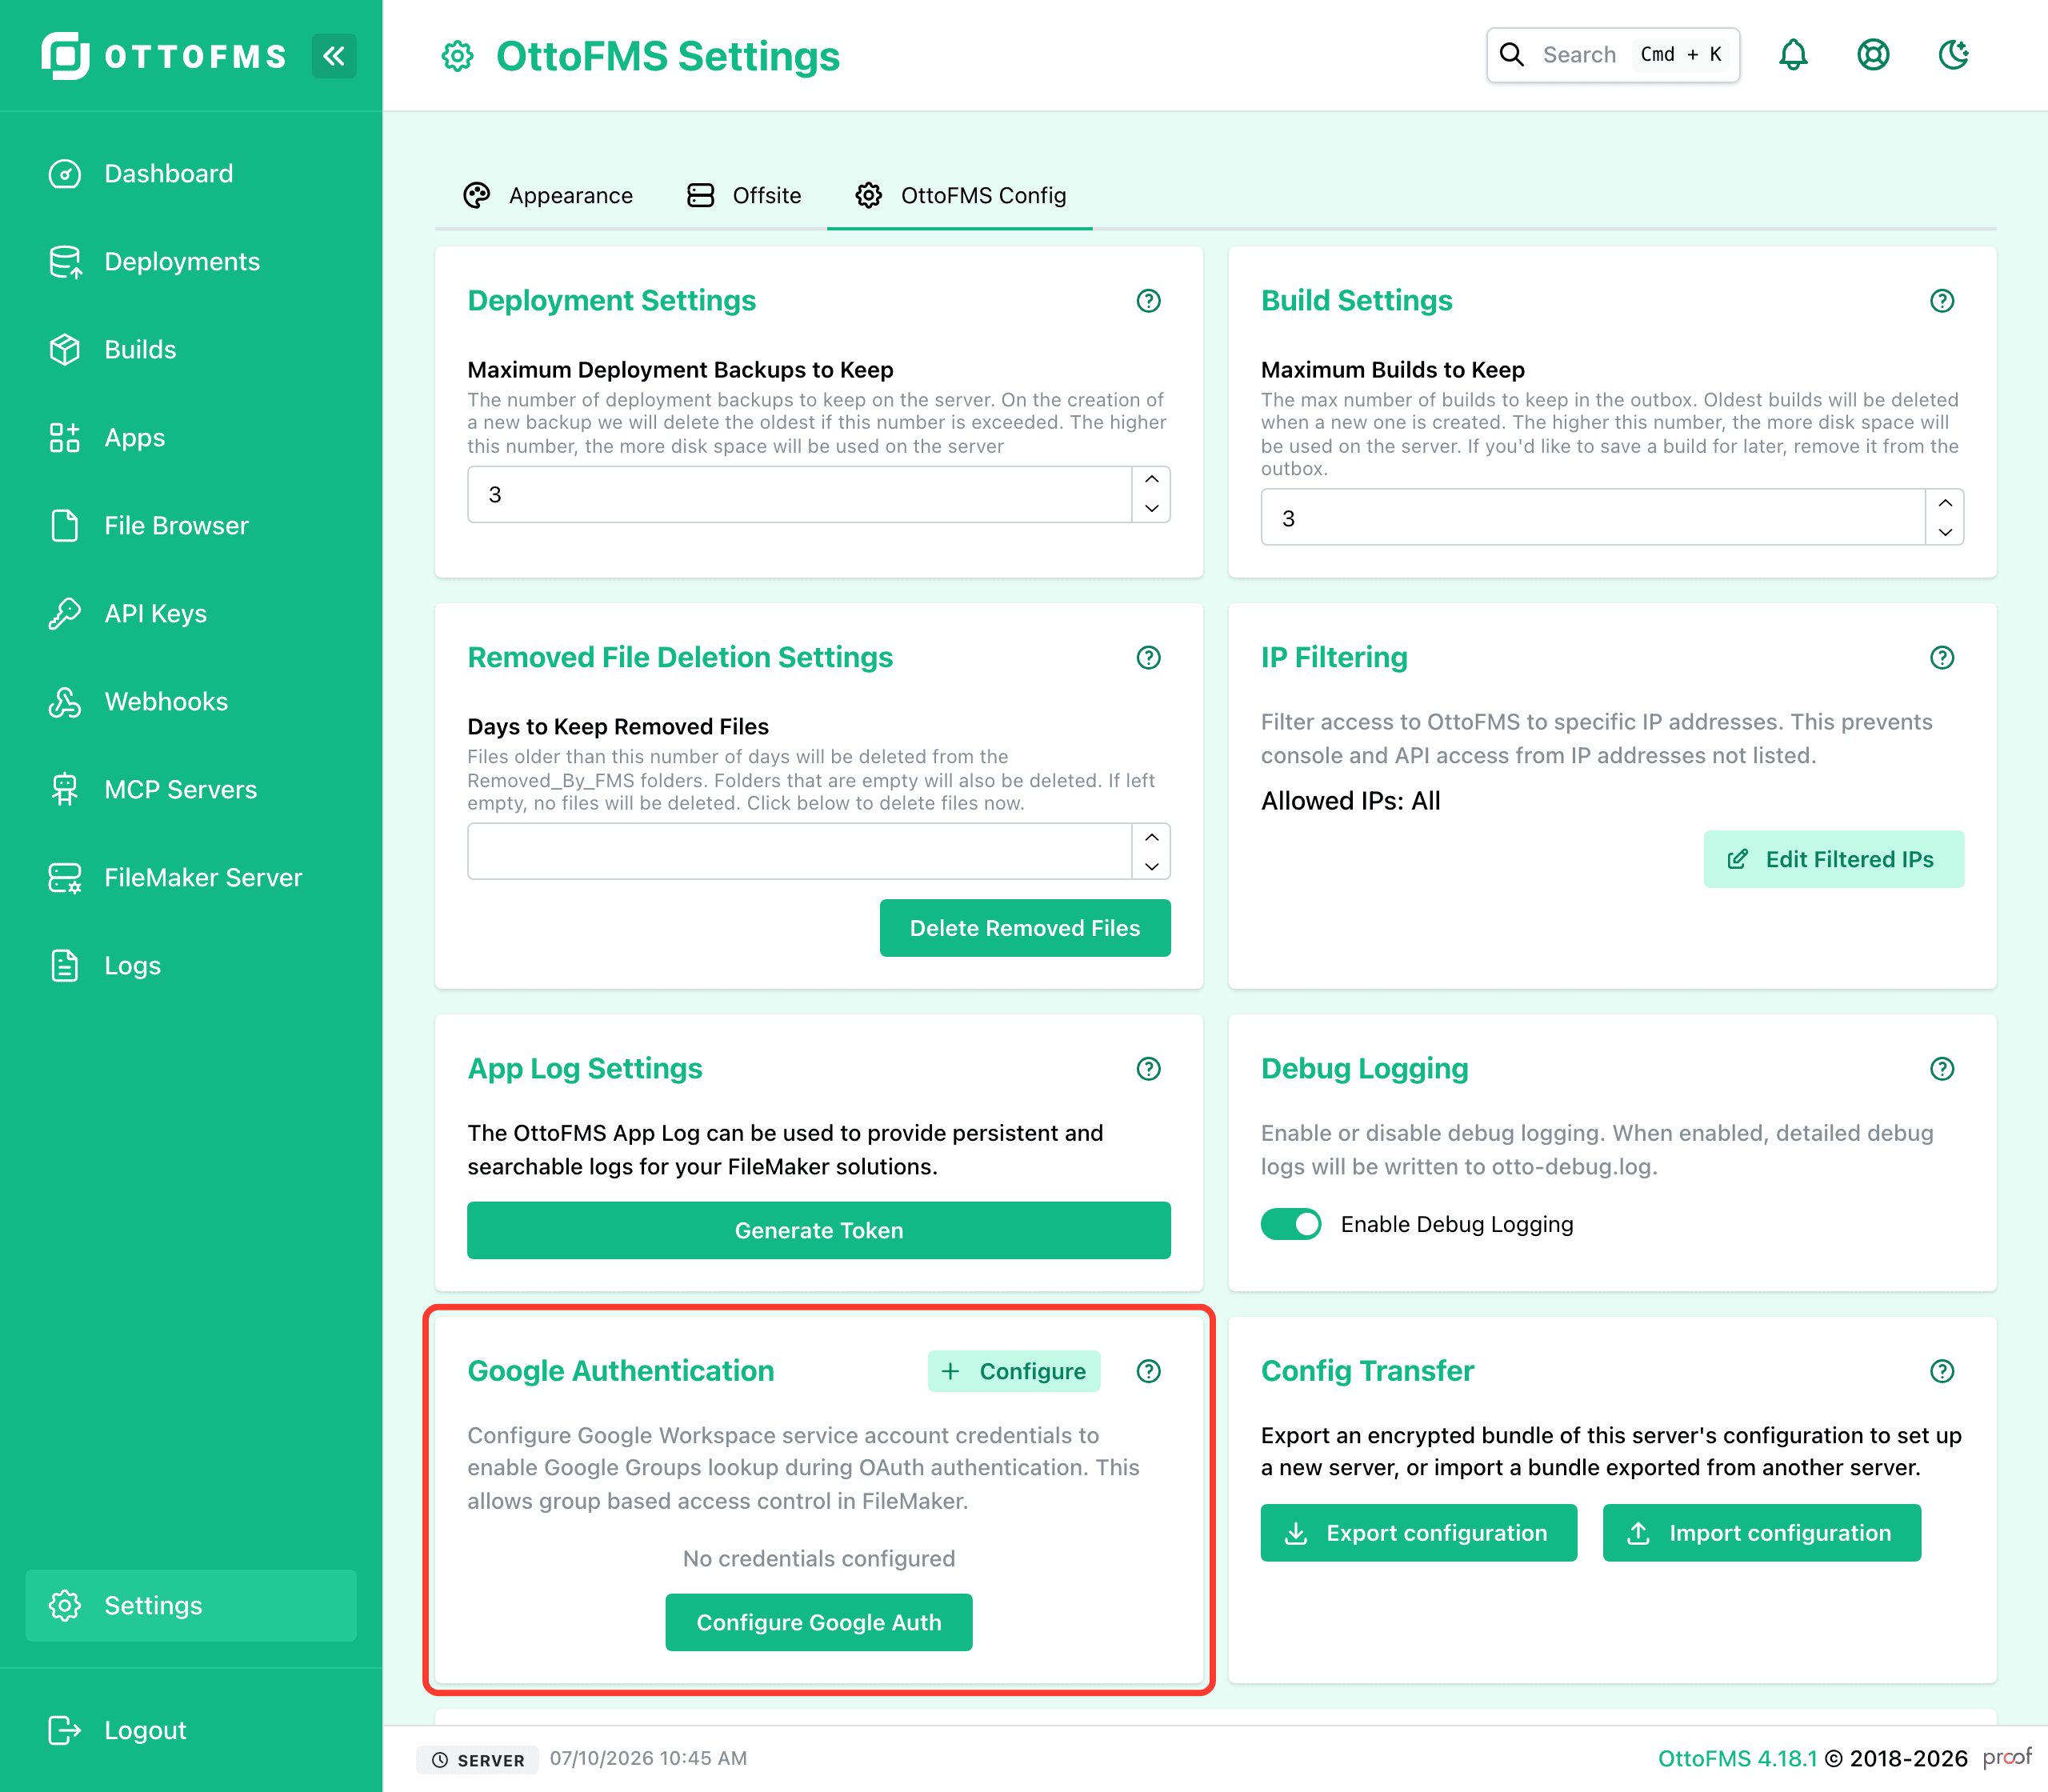Open help for Build Settings
The image size is (2048, 1792).
click(x=1942, y=301)
